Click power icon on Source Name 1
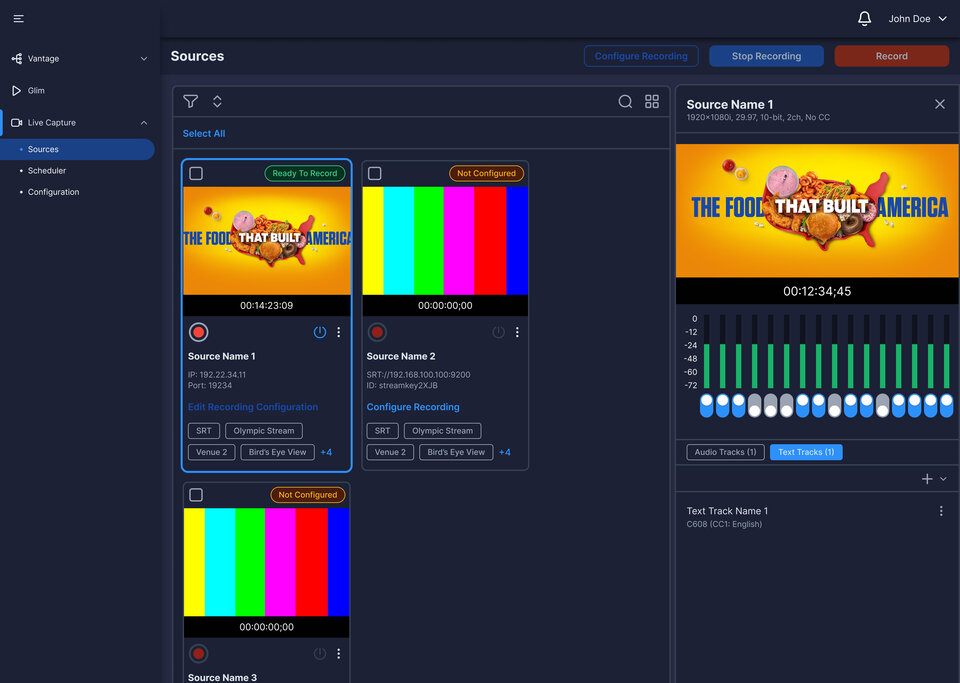Screen dimensions: 960x683 pyautogui.click(x=320, y=332)
